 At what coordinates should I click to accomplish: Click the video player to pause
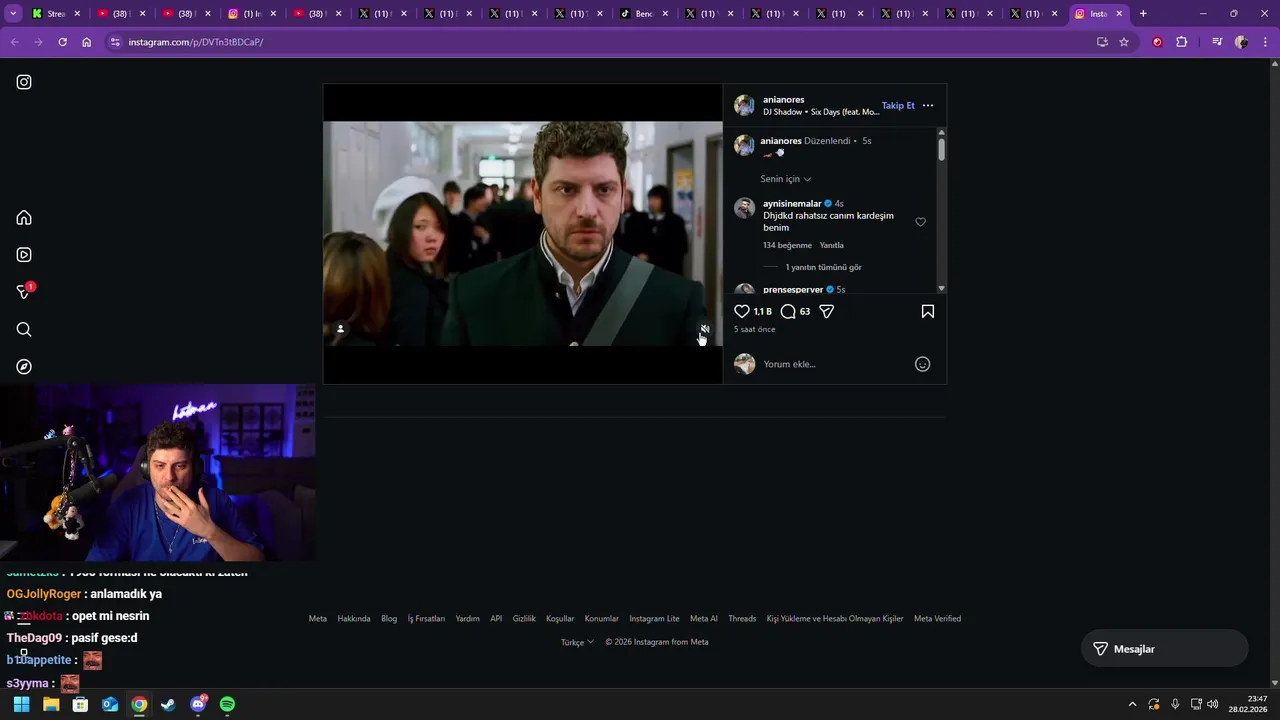tap(522, 233)
